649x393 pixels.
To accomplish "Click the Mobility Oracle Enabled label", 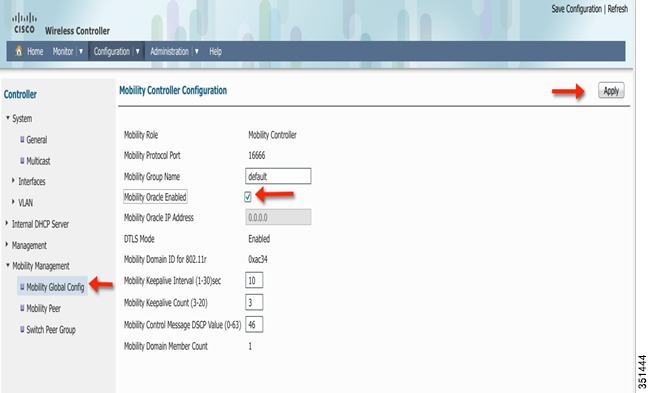I will pos(155,197).
